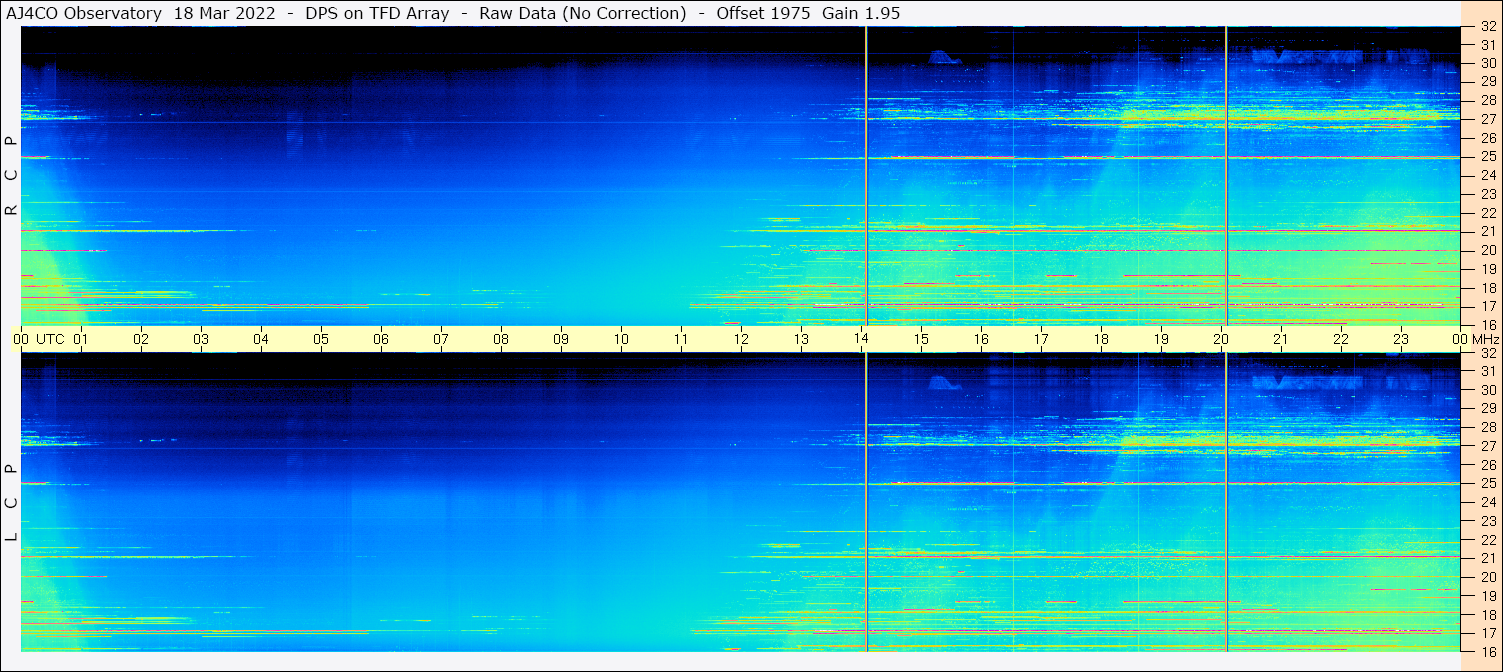The image size is (1503, 672).
Task: Click the AJ4CO Observatory title text
Action: [x=84, y=13]
